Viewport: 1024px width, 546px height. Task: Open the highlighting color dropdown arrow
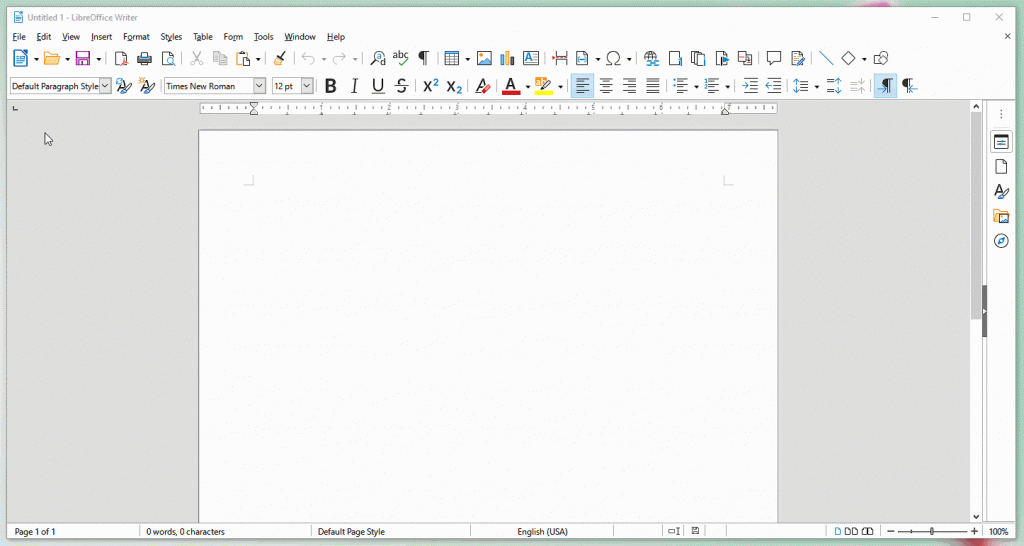coord(560,86)
